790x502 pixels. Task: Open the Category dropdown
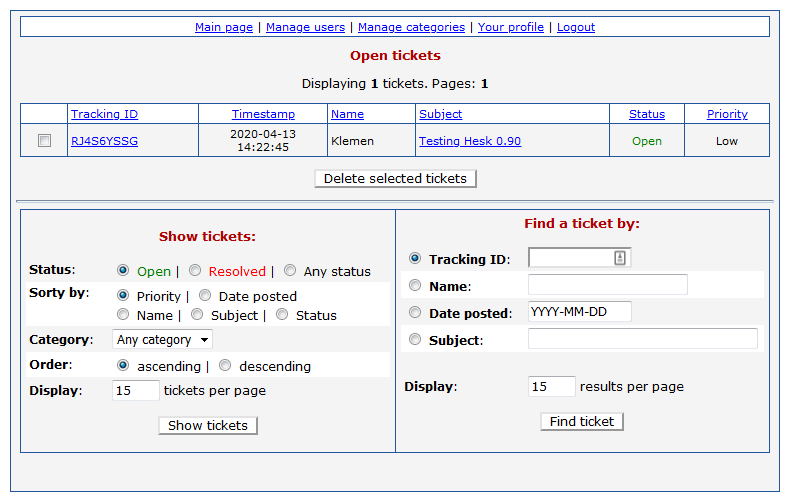[162, 340]
